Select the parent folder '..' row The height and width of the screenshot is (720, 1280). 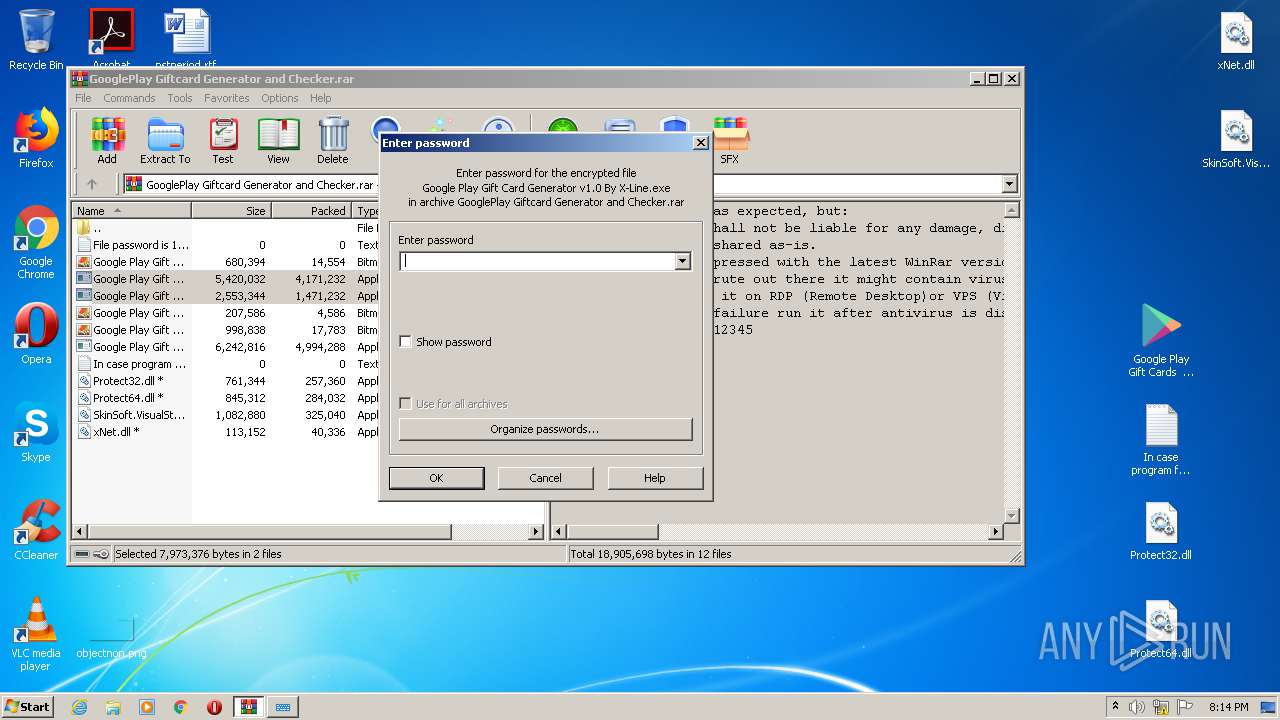225,228
